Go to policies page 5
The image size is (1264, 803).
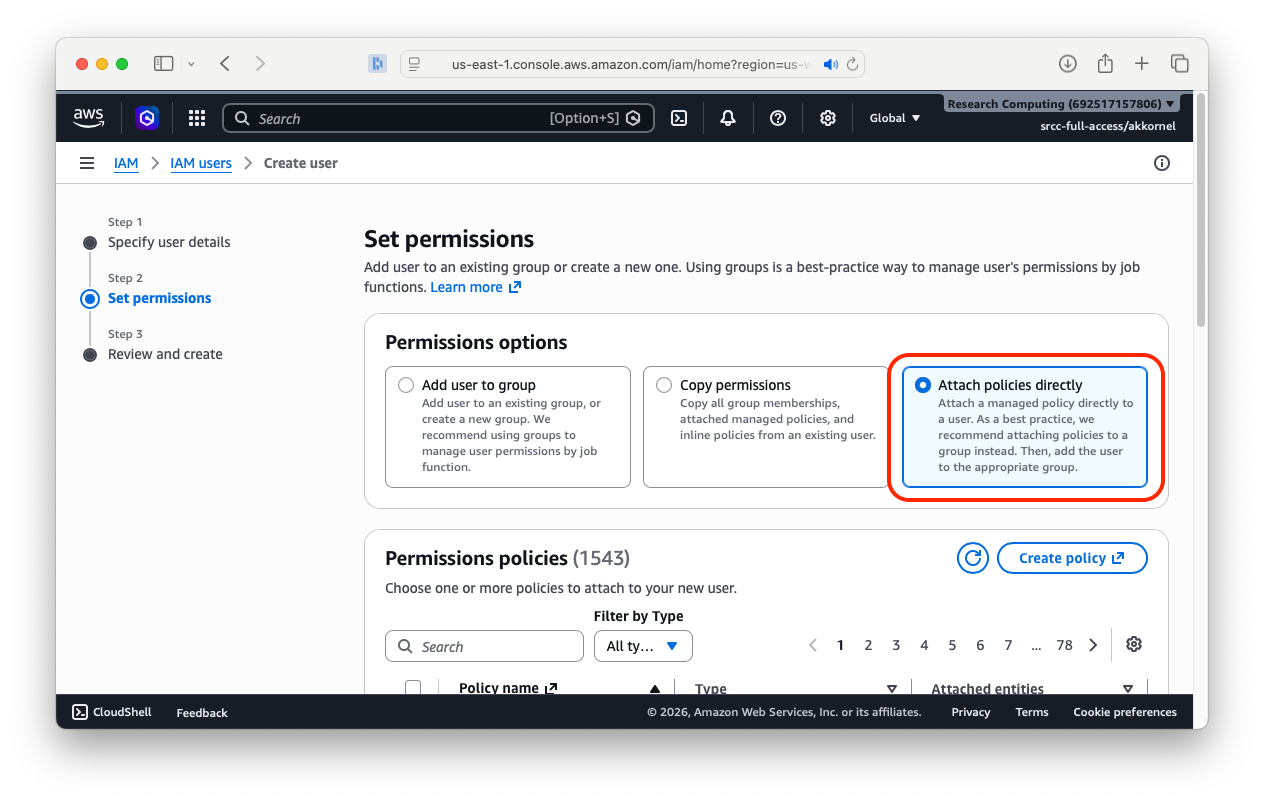[952, 646]
